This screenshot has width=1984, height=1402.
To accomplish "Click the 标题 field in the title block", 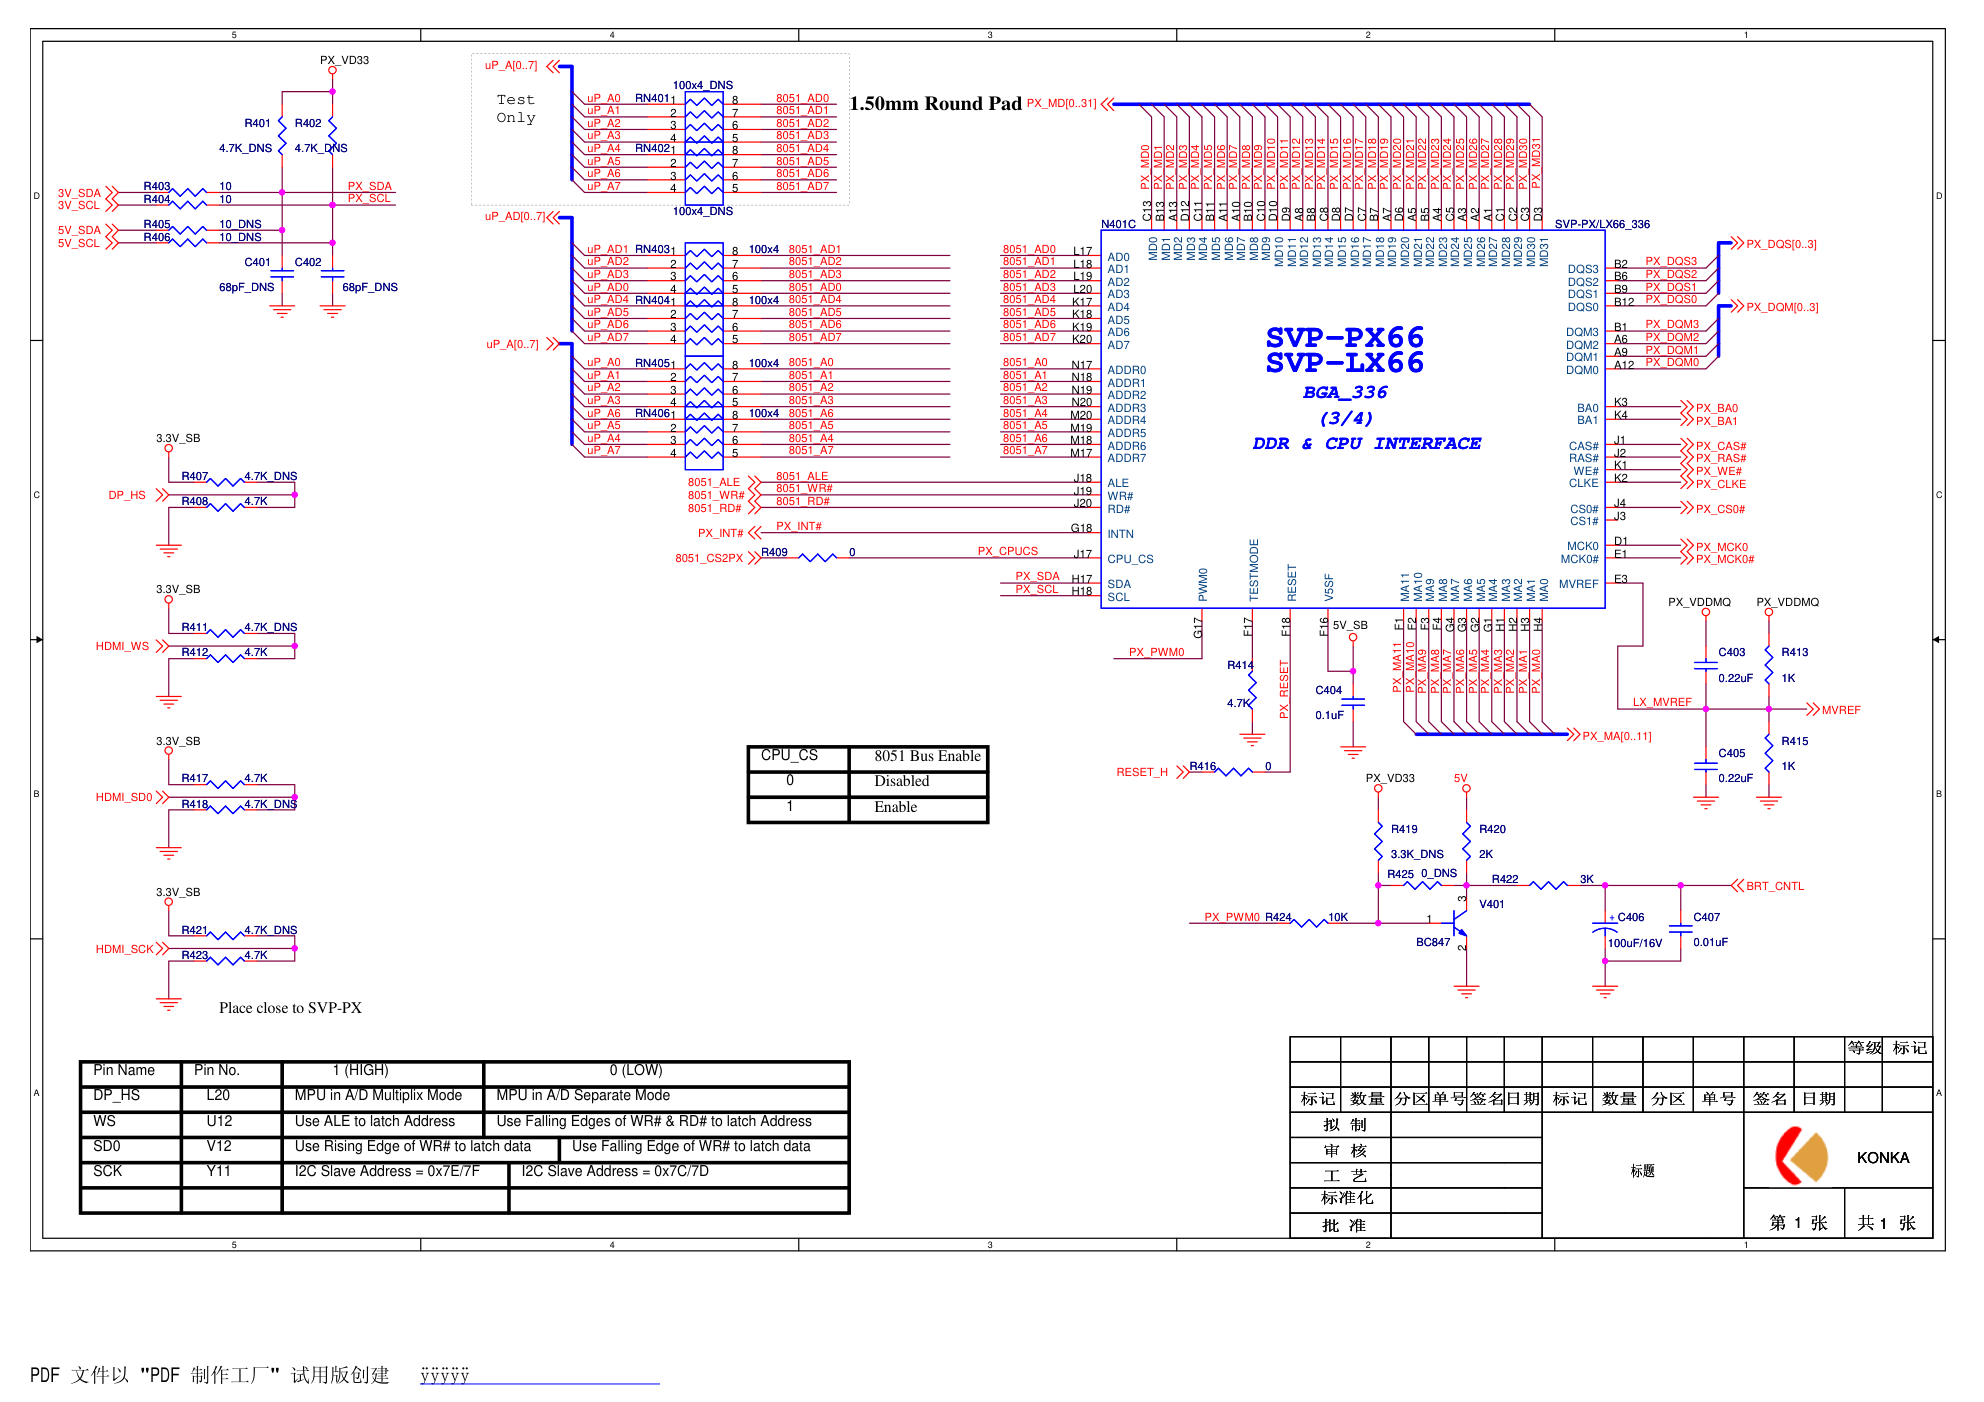I will (1642, 1170).
